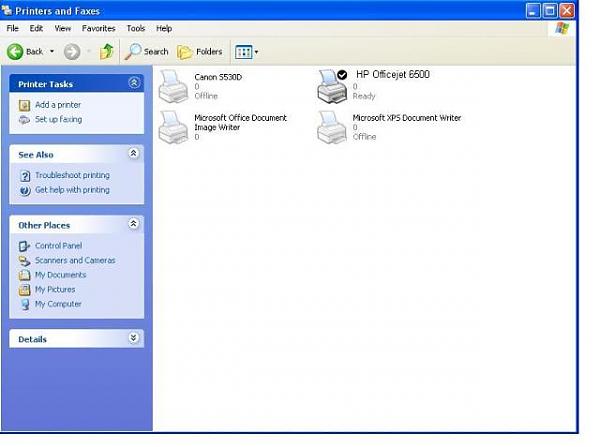Collapse the See Also panel

coord(134,153)
